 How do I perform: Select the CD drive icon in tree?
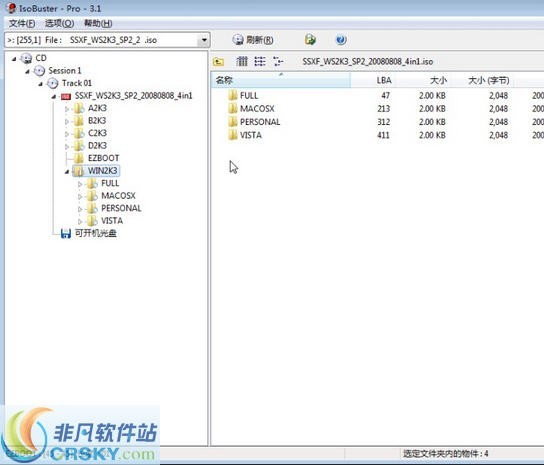point(26,58)
